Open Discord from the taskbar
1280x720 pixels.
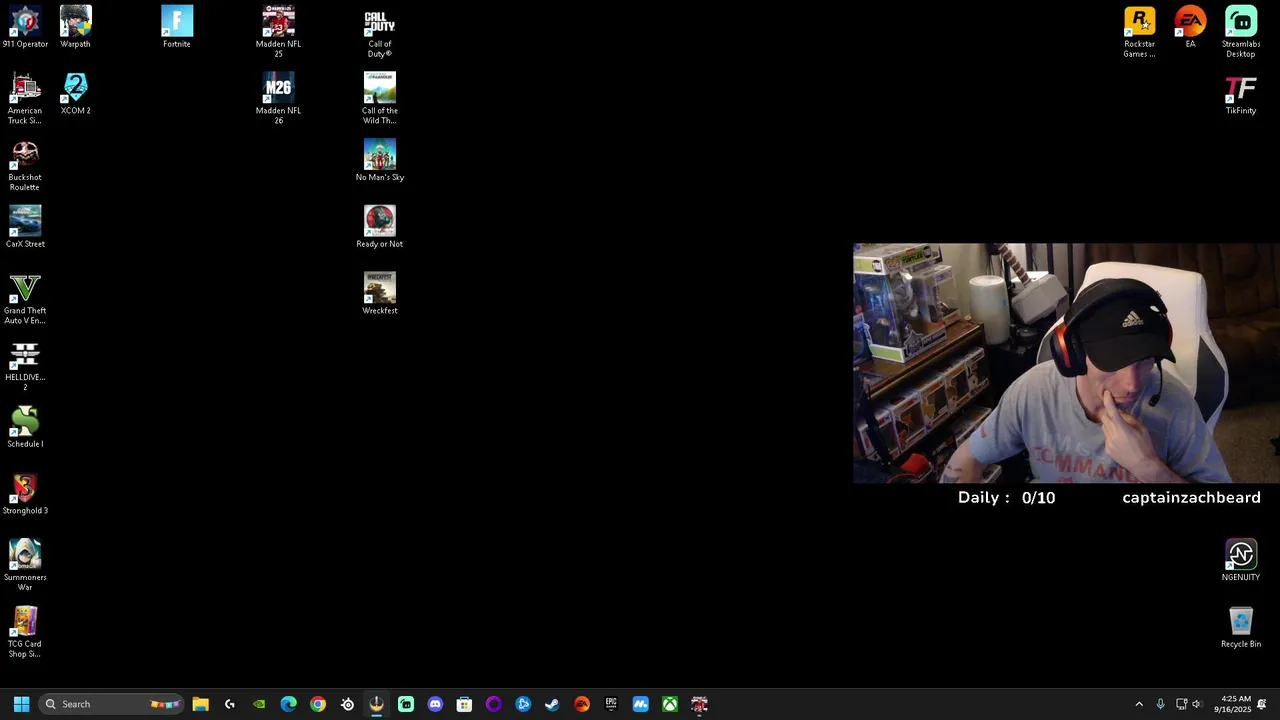tap(435, 704)
